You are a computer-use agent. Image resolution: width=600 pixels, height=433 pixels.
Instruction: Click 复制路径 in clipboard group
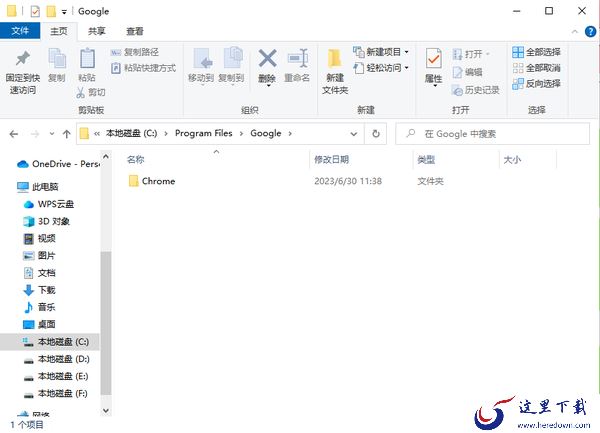(x=134, y=52)
